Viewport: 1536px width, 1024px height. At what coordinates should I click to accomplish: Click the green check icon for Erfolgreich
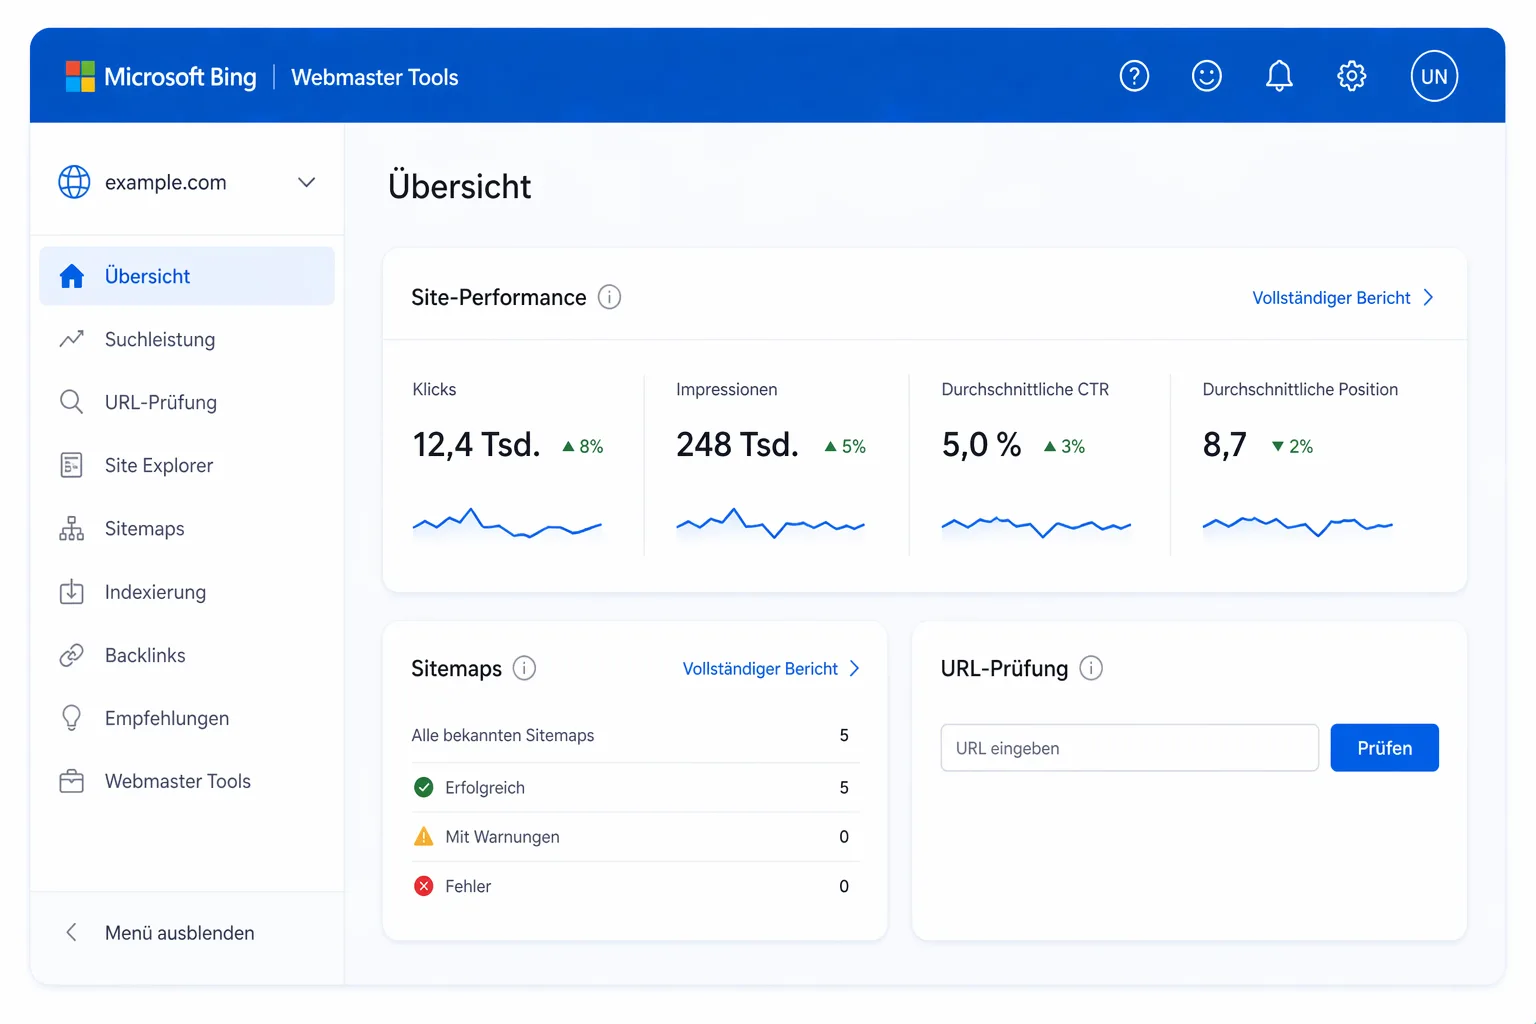[x=424, y=787]
